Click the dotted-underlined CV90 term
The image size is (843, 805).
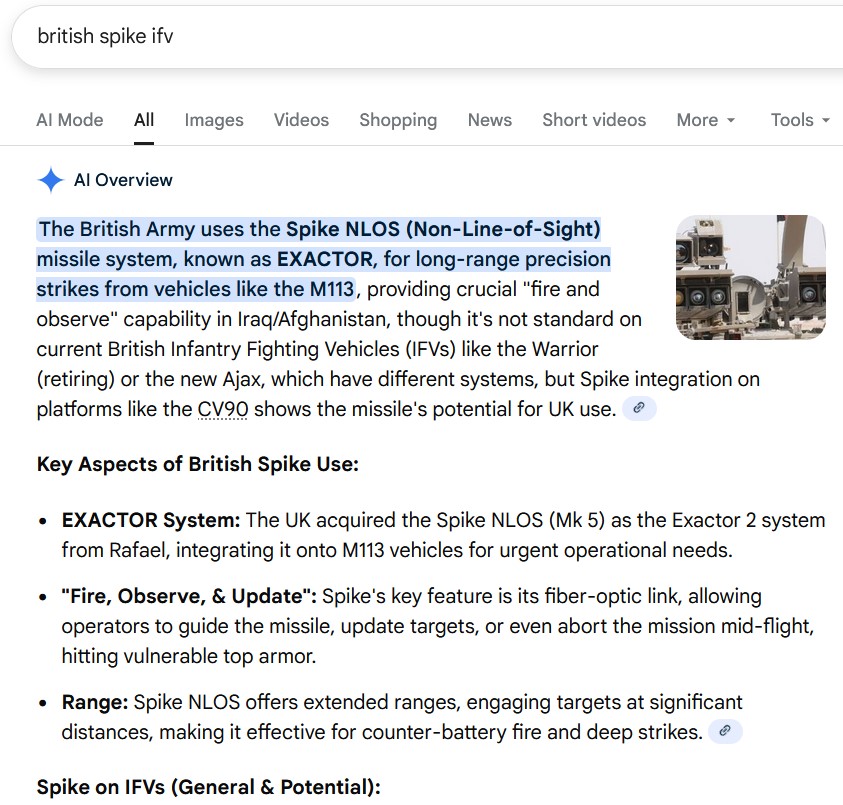point(223,410)
